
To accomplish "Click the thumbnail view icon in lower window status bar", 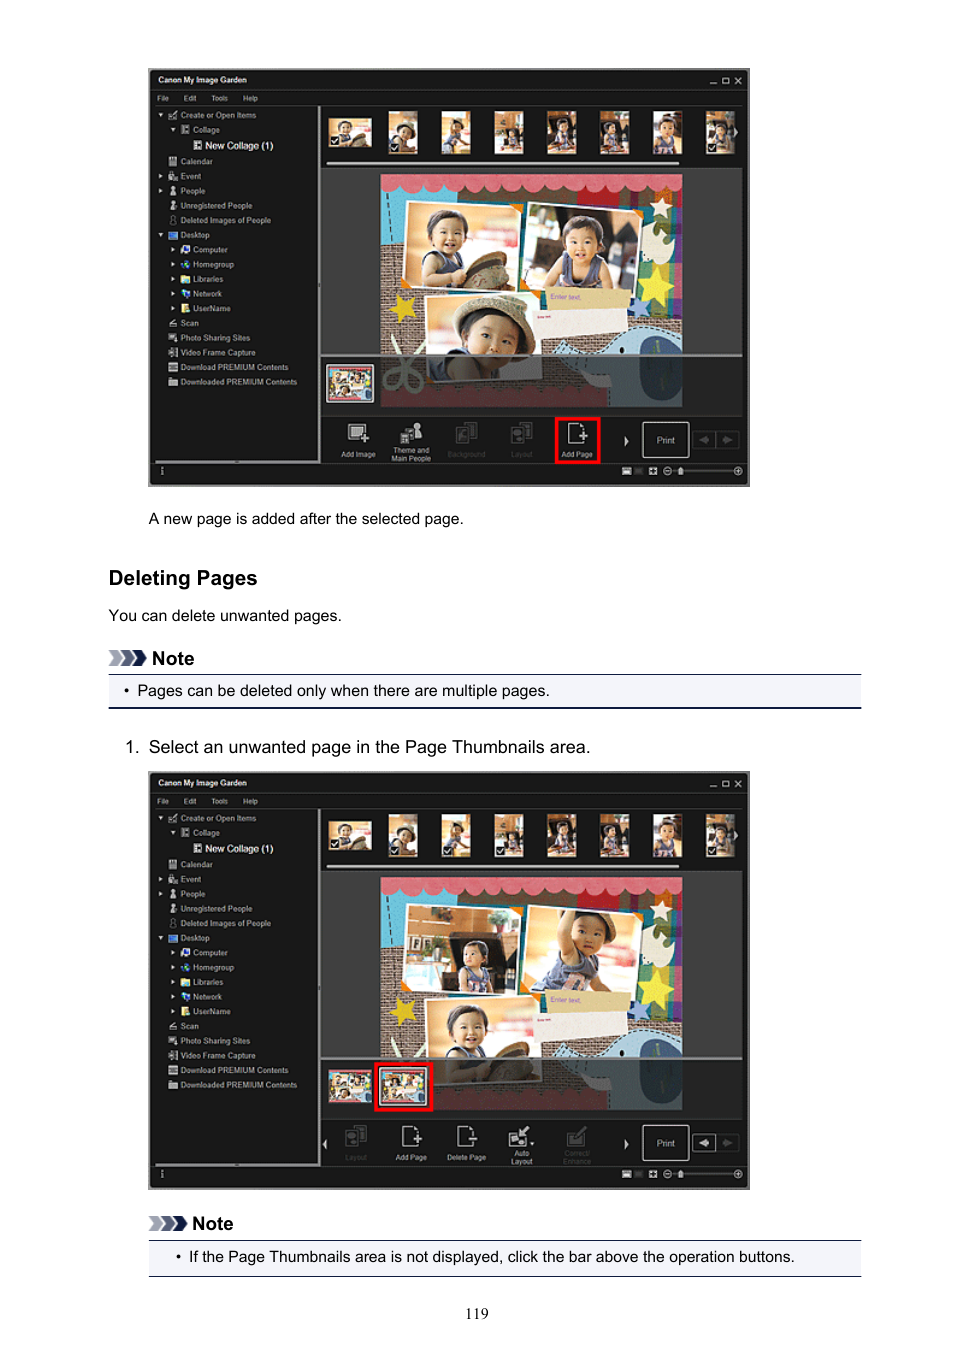I will [x=627, y=1174].
